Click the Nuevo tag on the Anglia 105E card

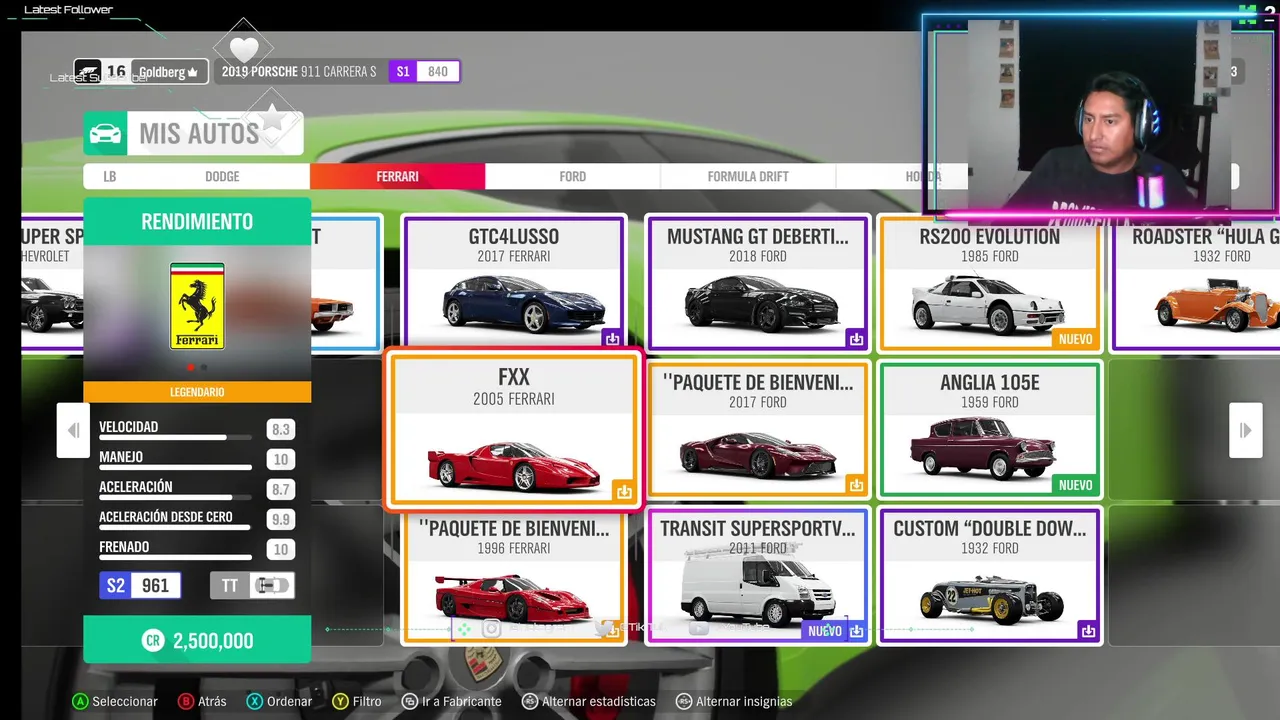(x=1075, y=485)
